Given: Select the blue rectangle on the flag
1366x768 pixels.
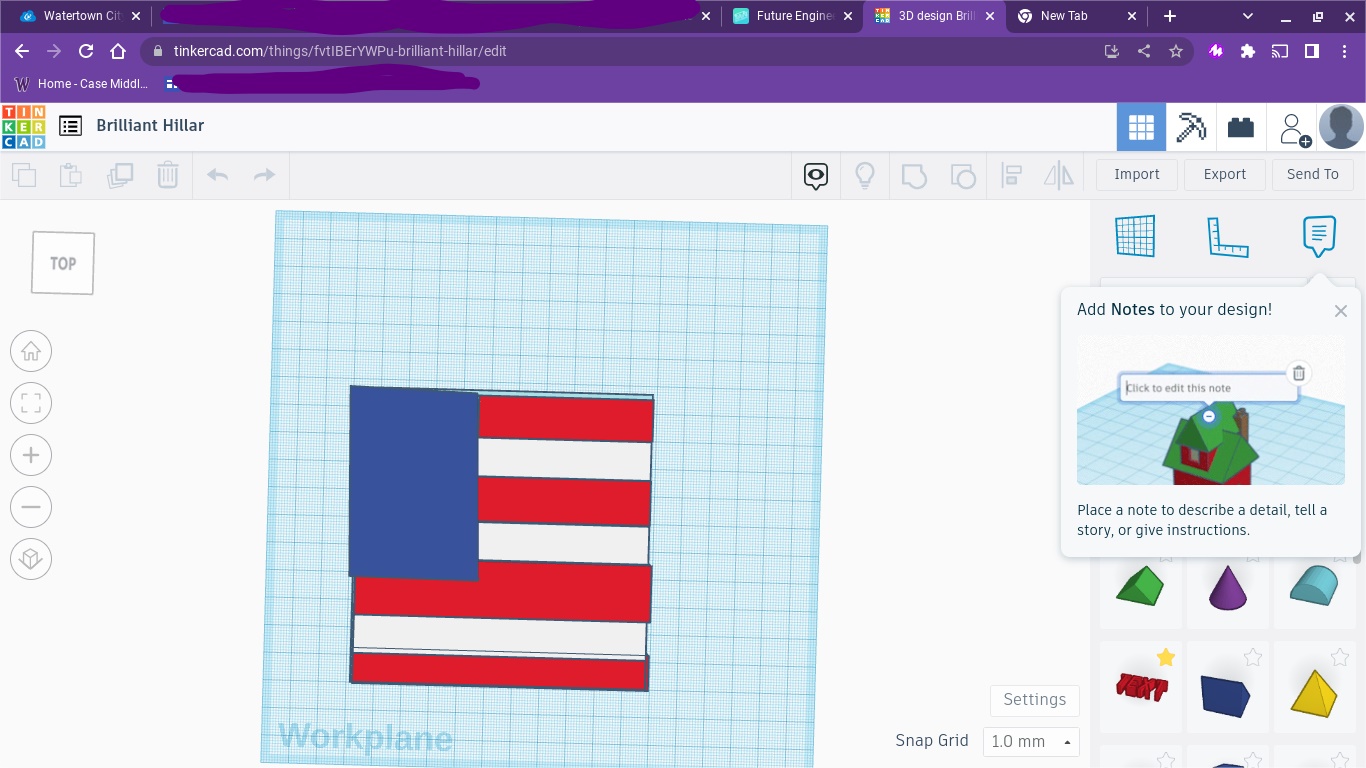Looking at the screenshot, I should coord(414,483).
